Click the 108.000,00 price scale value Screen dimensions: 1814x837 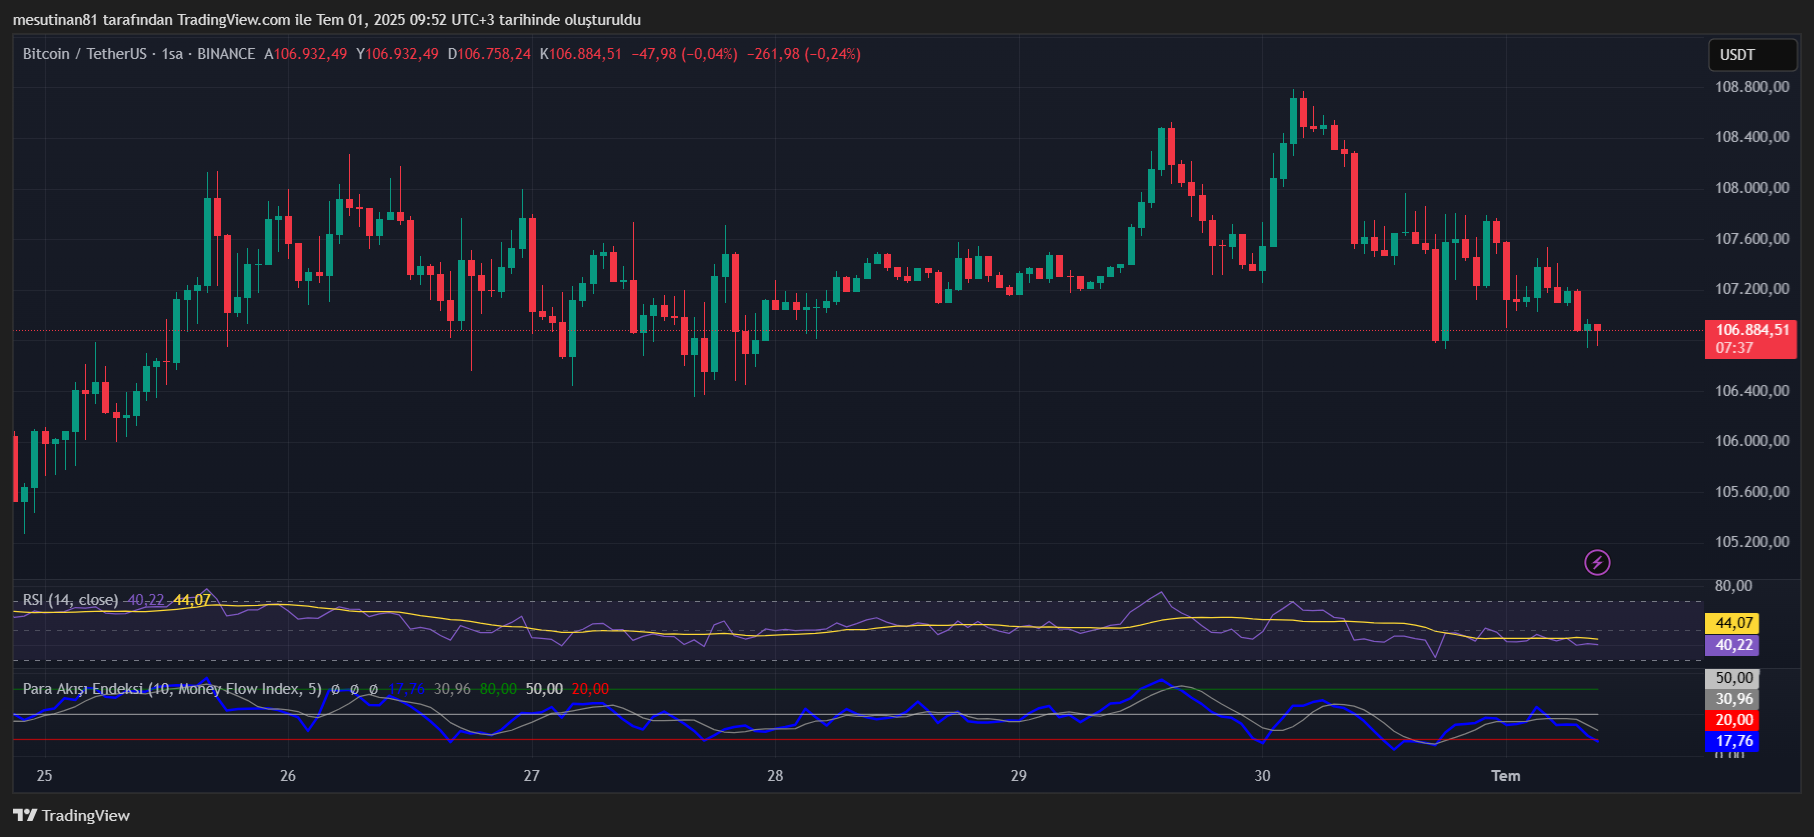(x=1752, y=188)
